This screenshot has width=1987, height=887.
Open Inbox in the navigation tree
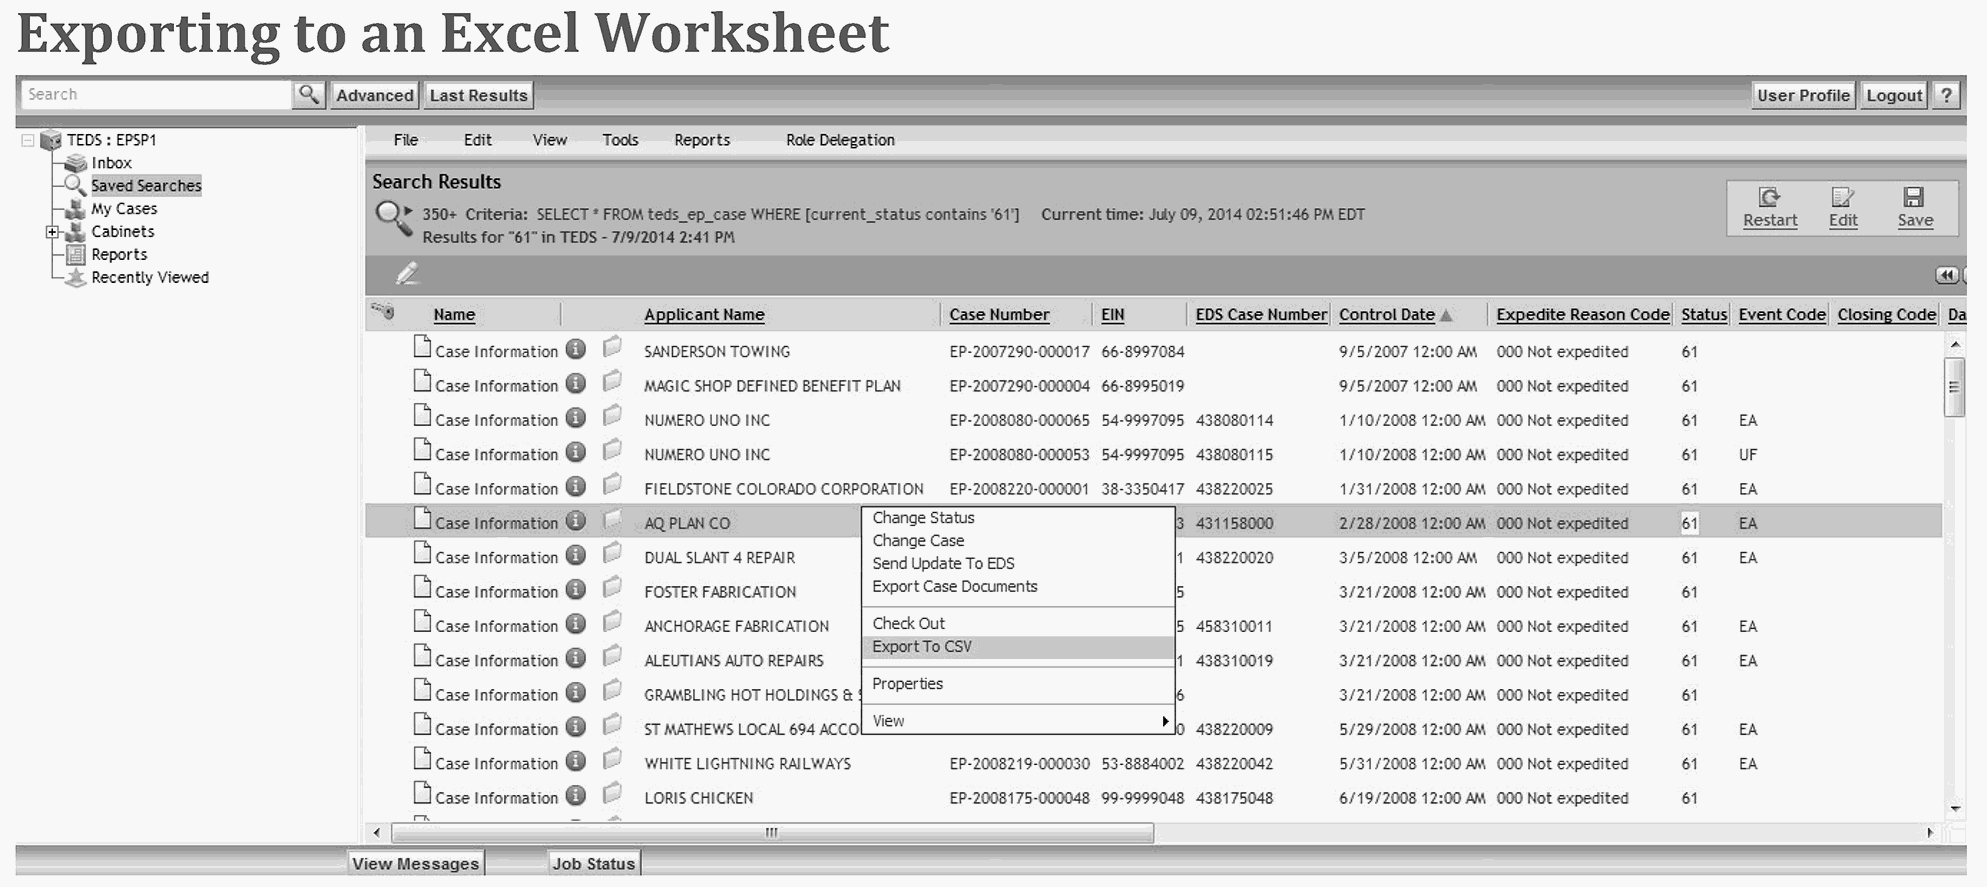111,163
